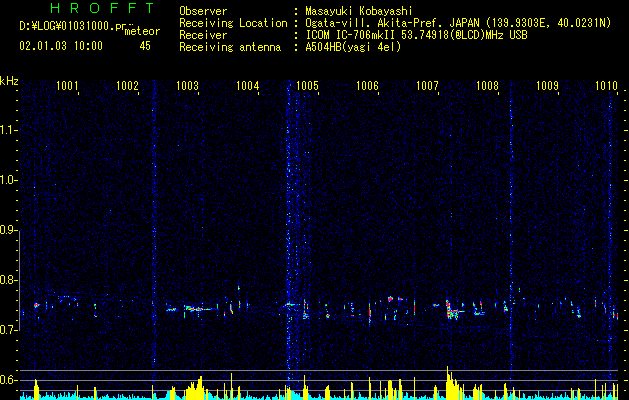
Task: Click the 1004 time marker
Action: [x=248, y=86]
